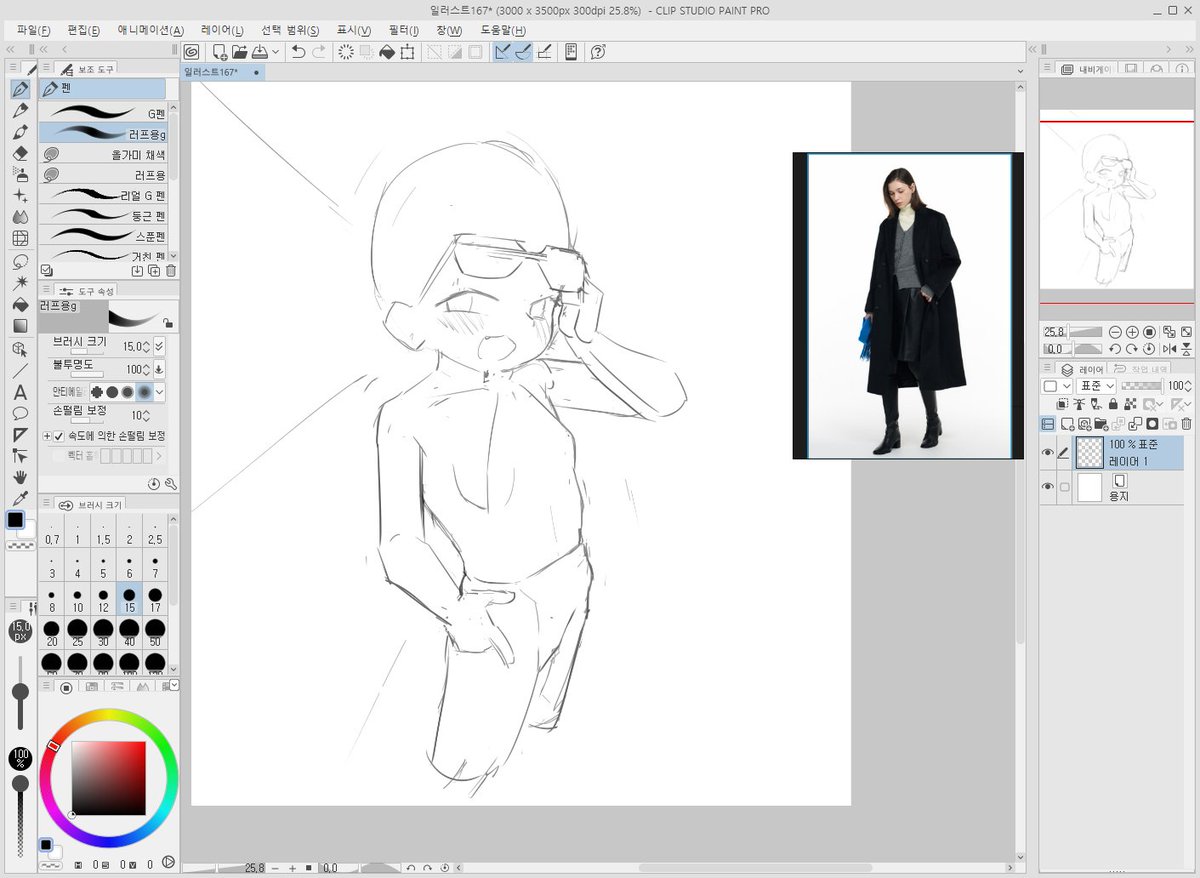Toggle the lock layer icon
This screenshot has width=1200, height=878.
[x=1114, y=404]
